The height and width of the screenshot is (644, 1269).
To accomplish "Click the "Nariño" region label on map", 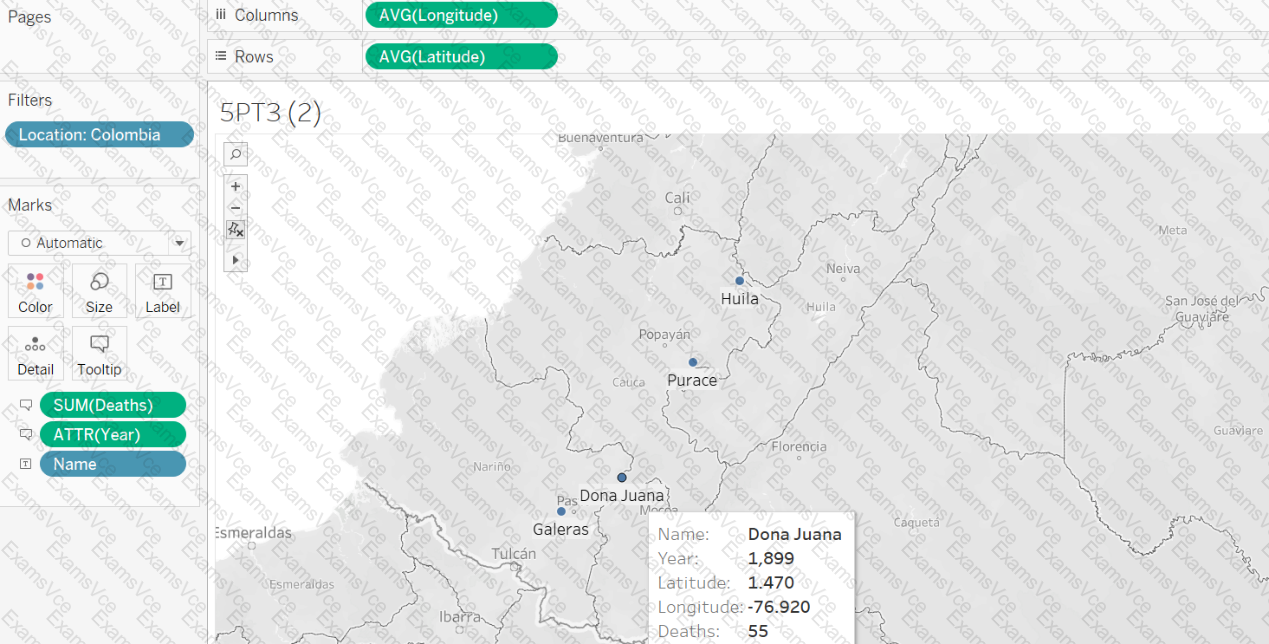I will click(491, 466).
